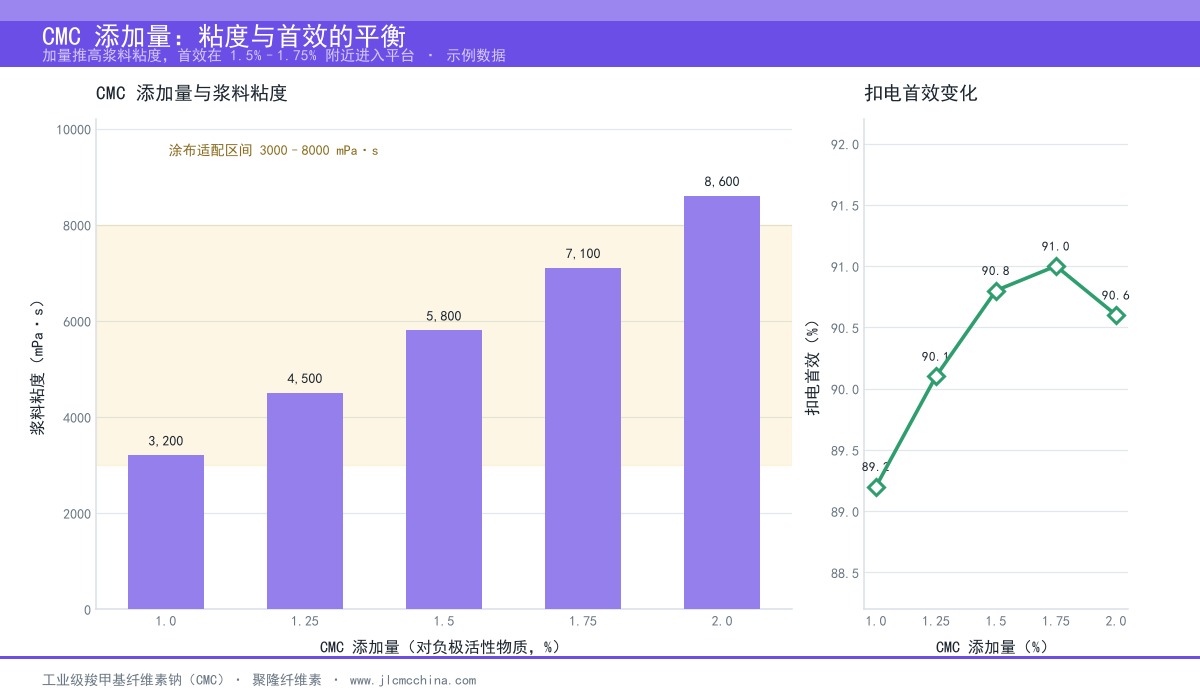The width and height of the screenshot is (1200, 700).
Task: Click the line chart y-axis label '扣电首效（%）'
Action: coord(813,367)
